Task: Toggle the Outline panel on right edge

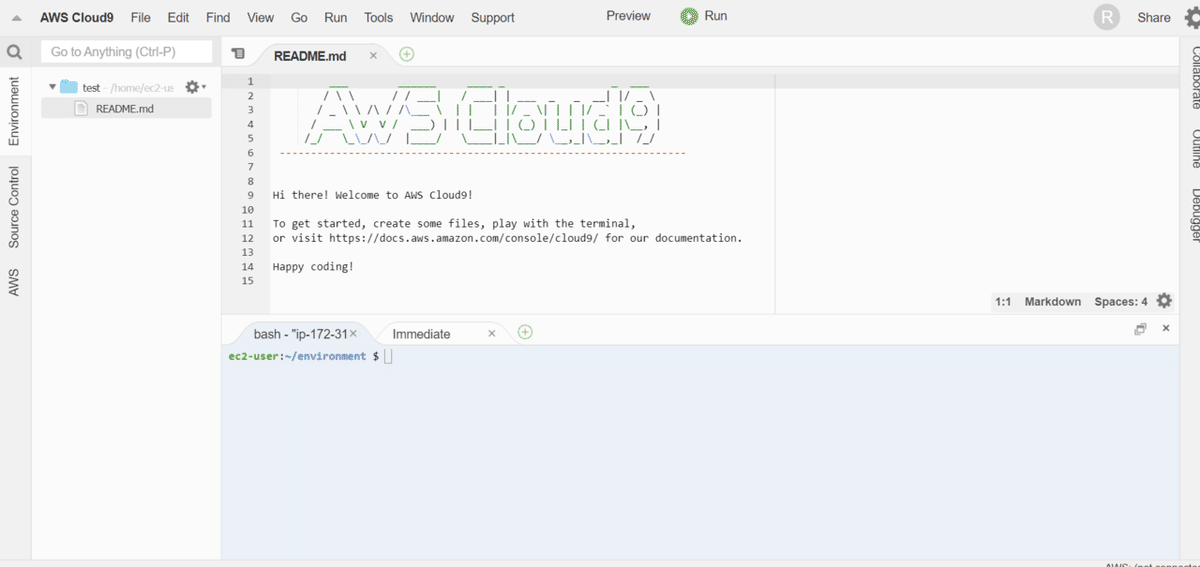Action: click(1193, 148)
